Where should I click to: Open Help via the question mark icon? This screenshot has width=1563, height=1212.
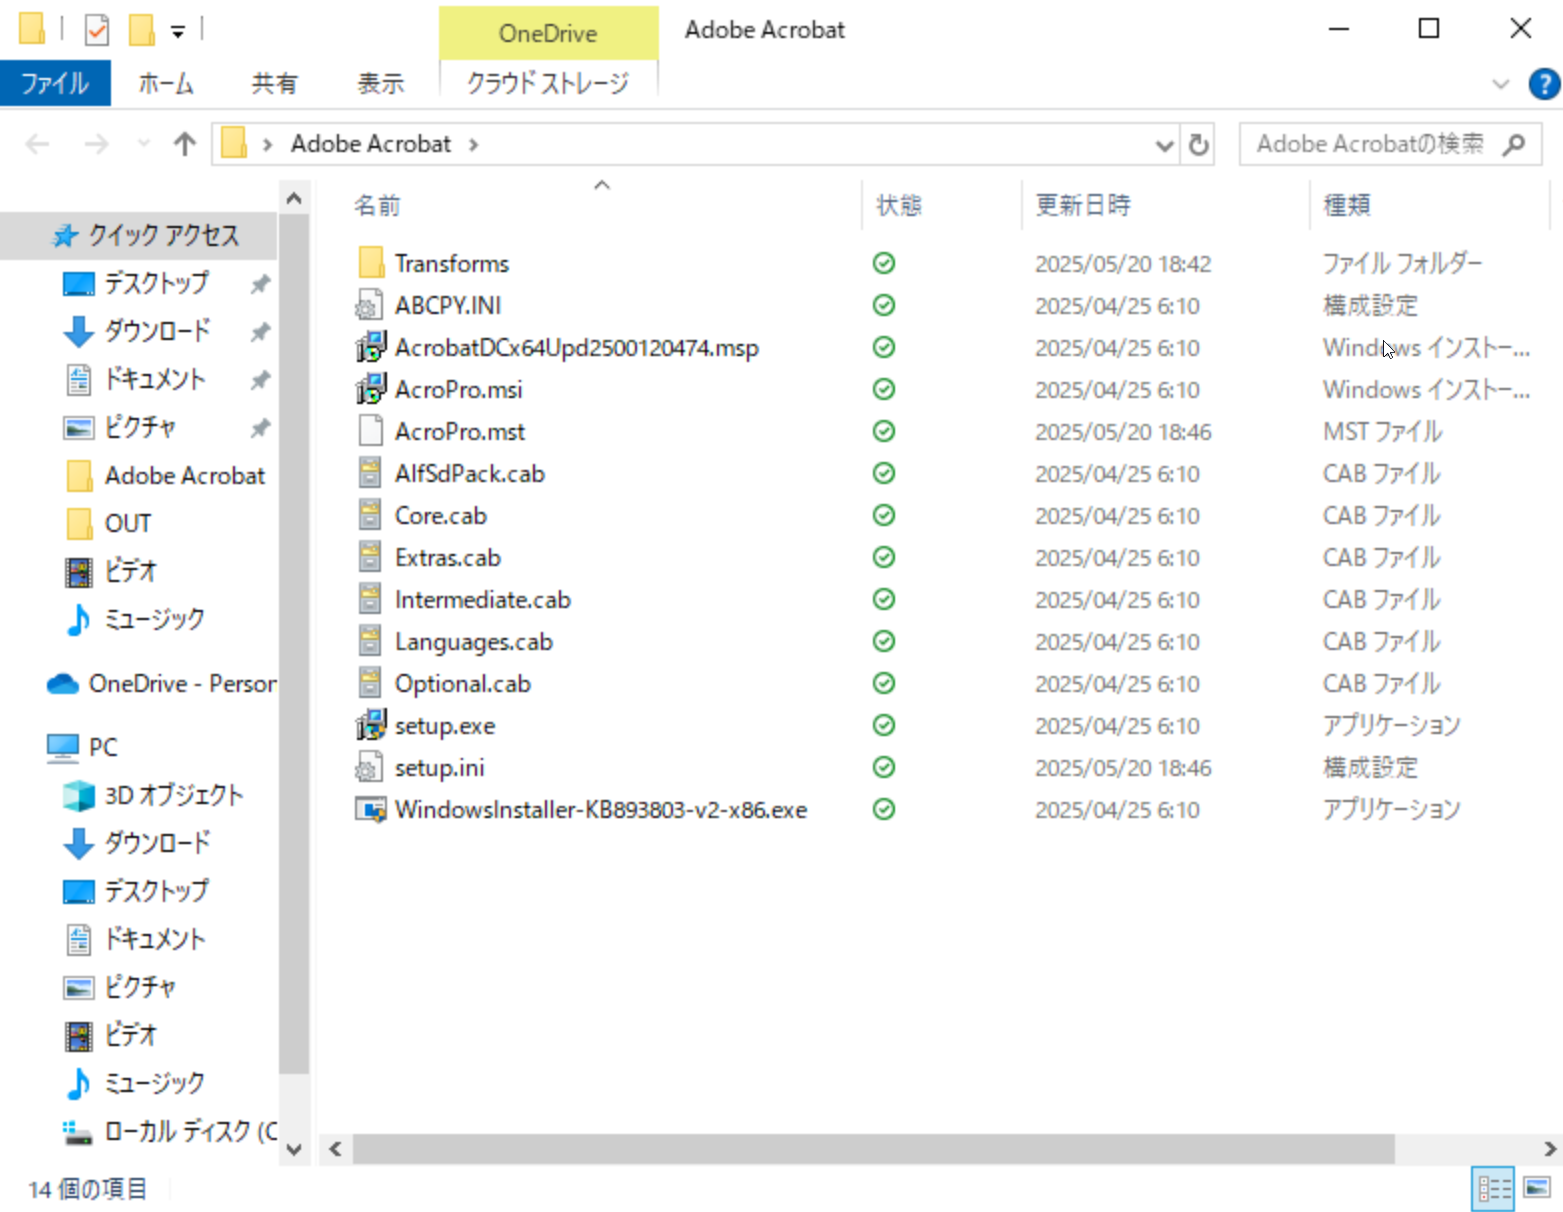[x=1543, y=84]
